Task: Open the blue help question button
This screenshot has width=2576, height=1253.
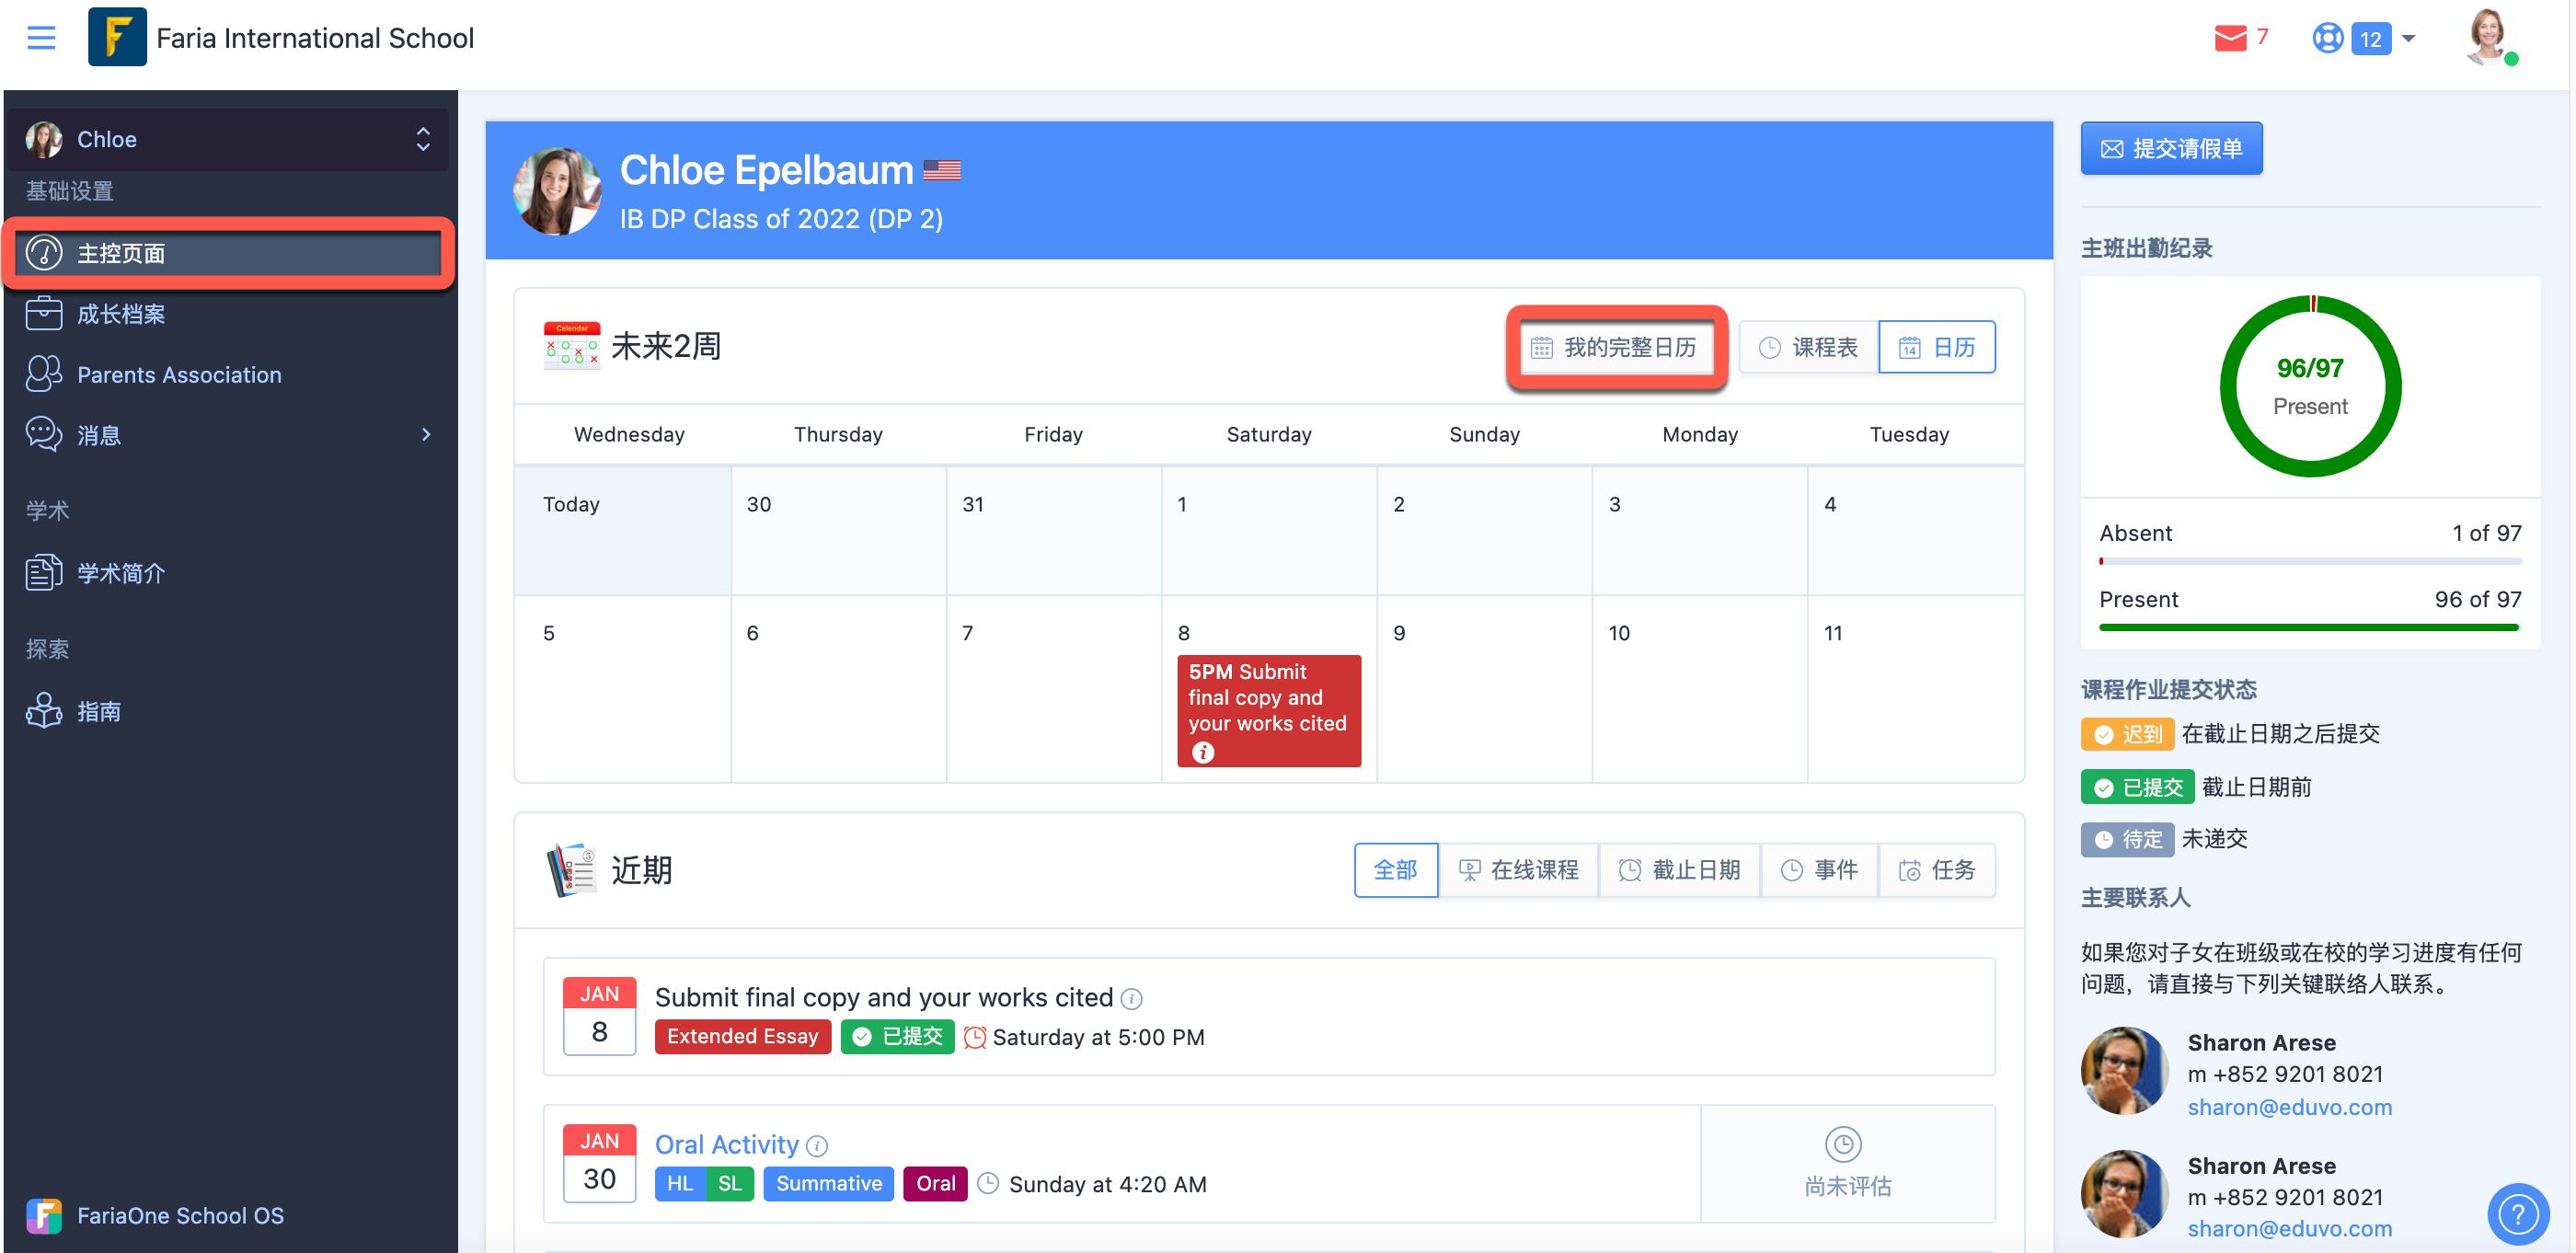Action: click(2518, 1214)
